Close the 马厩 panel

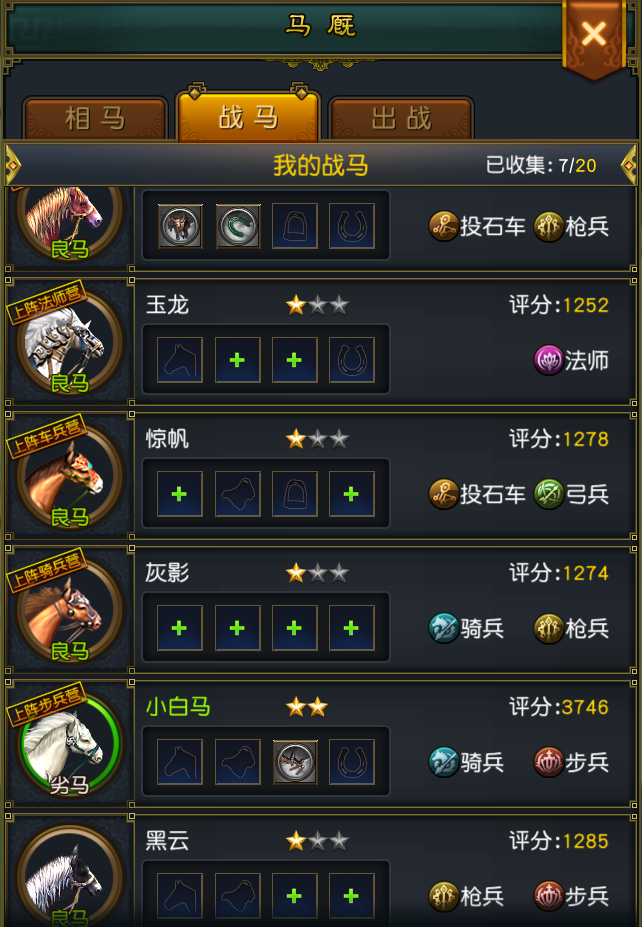(594, 34)
